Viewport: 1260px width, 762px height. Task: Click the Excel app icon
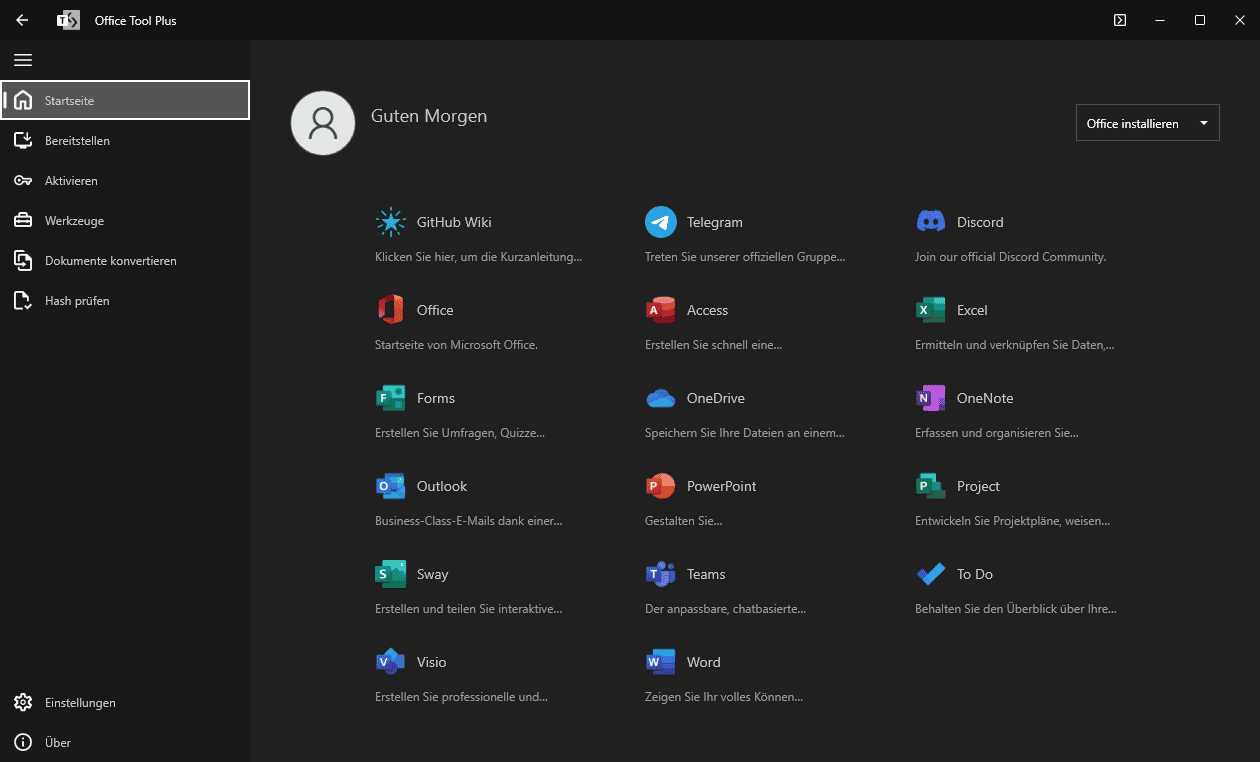click(931, 310)
